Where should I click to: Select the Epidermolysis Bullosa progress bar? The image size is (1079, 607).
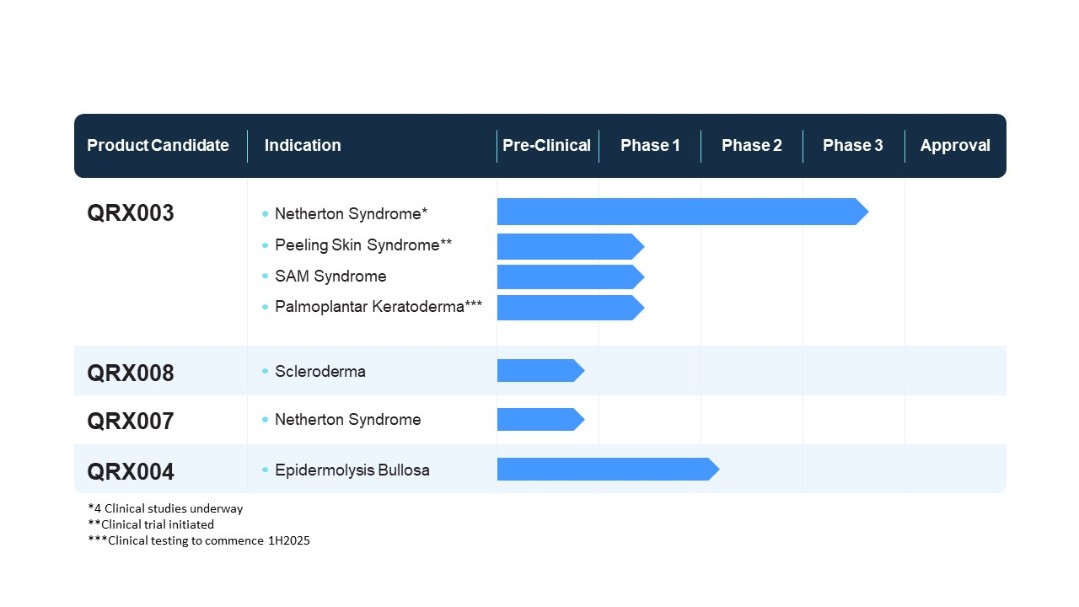(x=607, y=469)
